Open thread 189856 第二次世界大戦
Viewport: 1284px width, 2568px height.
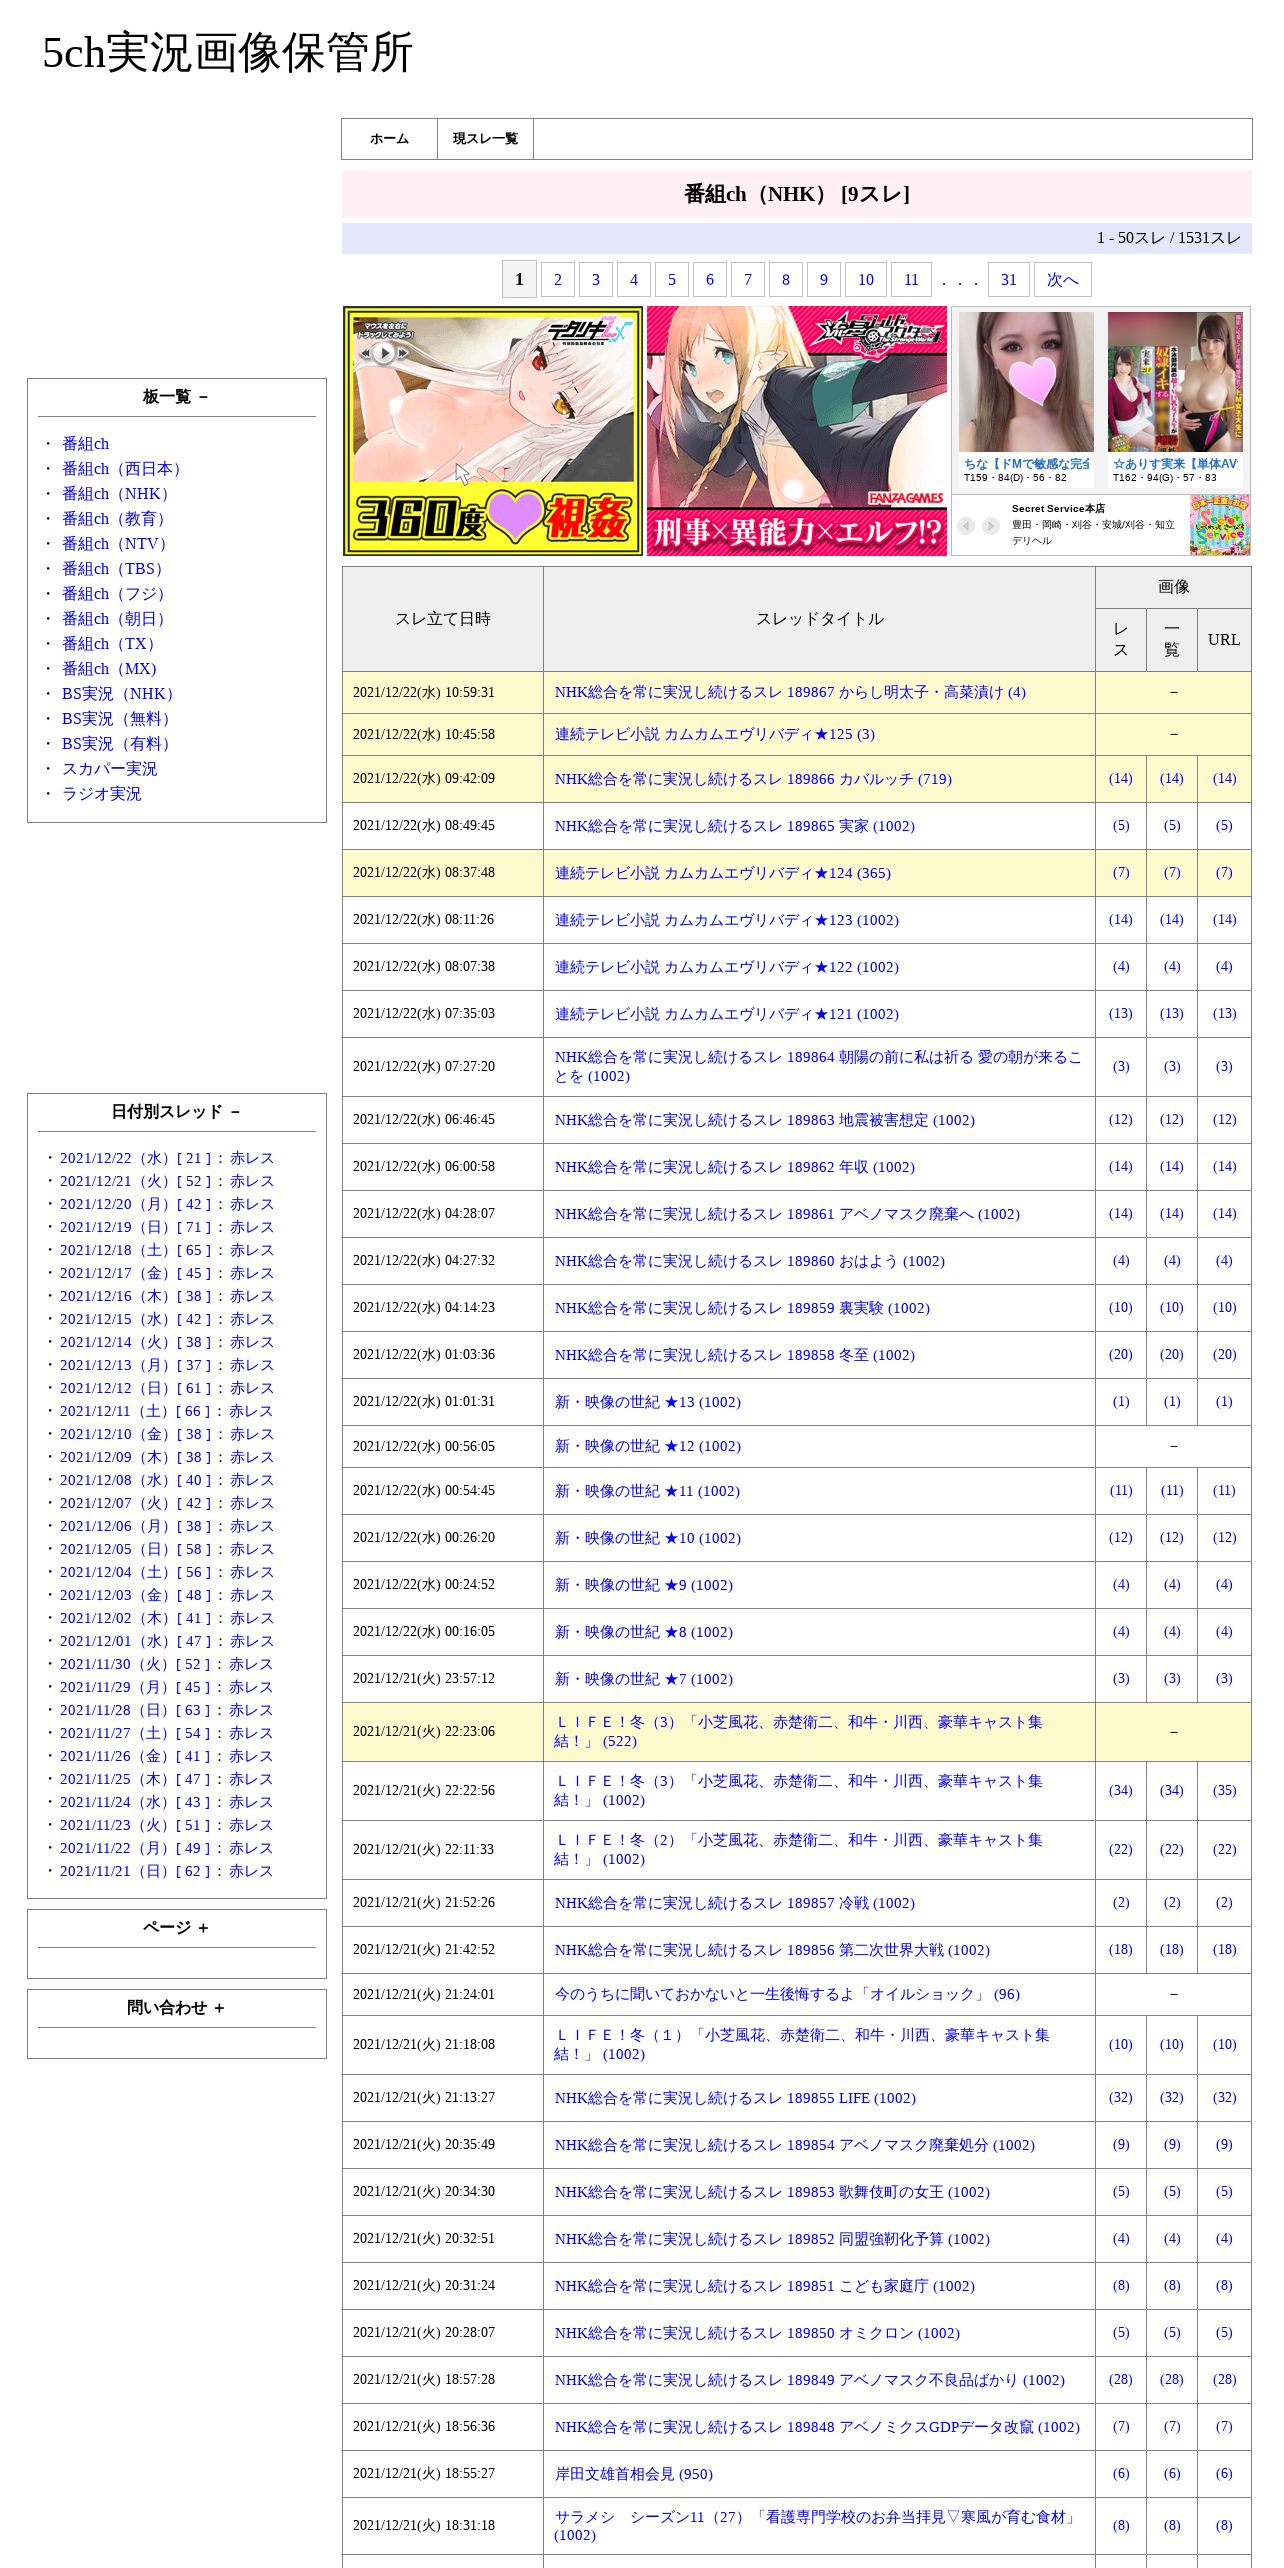[x=772, y=1950]
